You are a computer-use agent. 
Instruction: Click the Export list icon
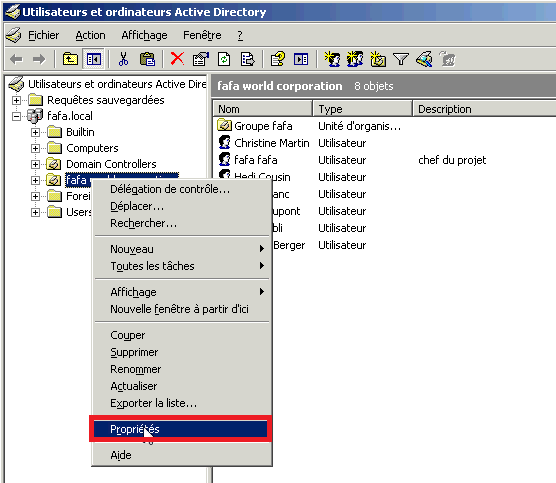click(x=247, y=59)
